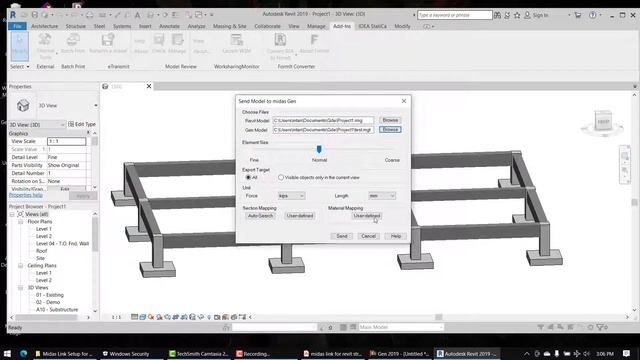The width and height of the screenshot is (640, 360).
Task: Click Browse next to Gen Model path
Action: click(390, 129)
